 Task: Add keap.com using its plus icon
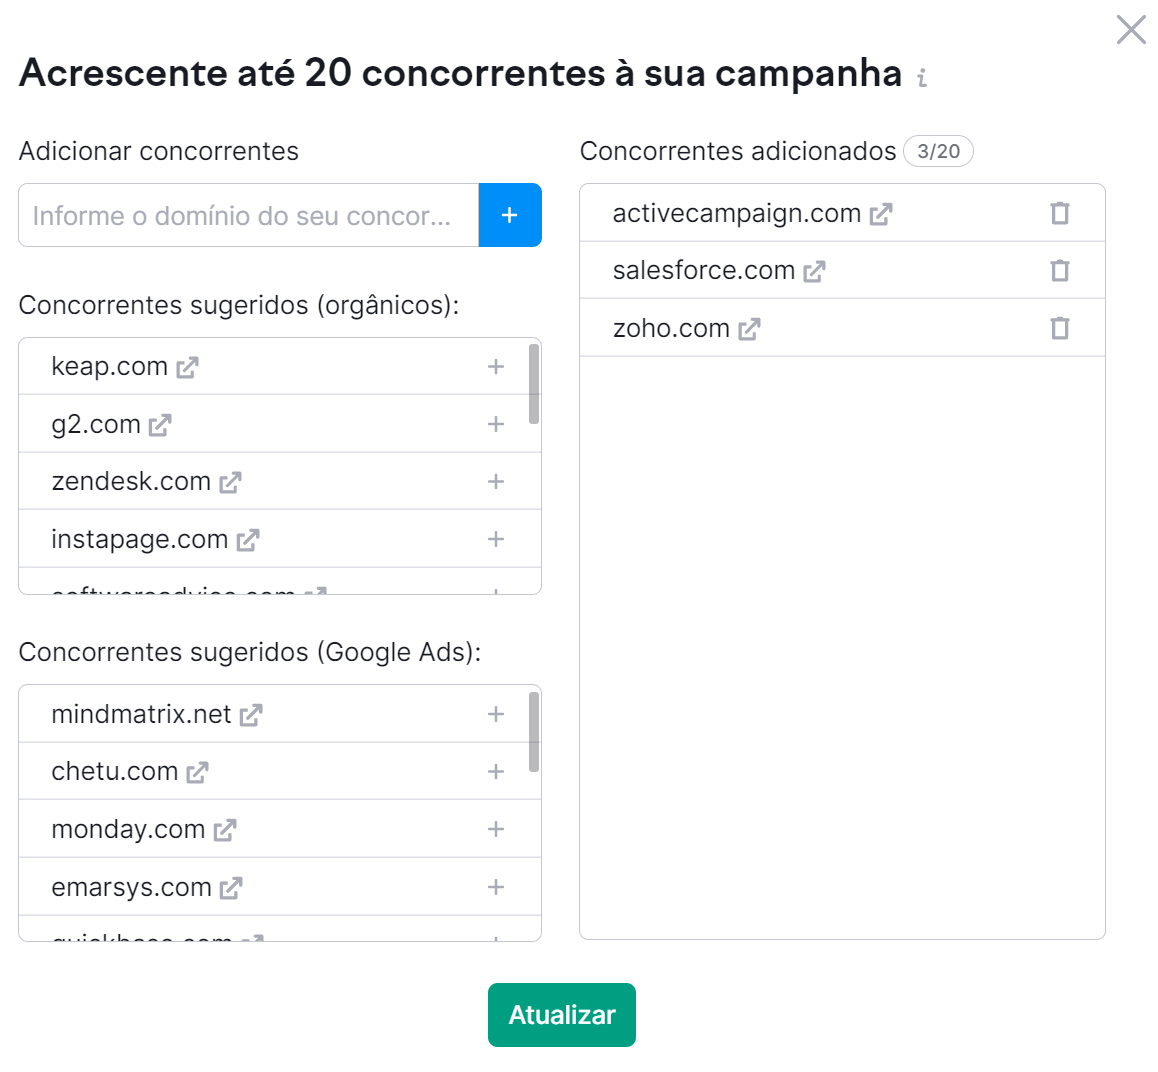[495, 366]
